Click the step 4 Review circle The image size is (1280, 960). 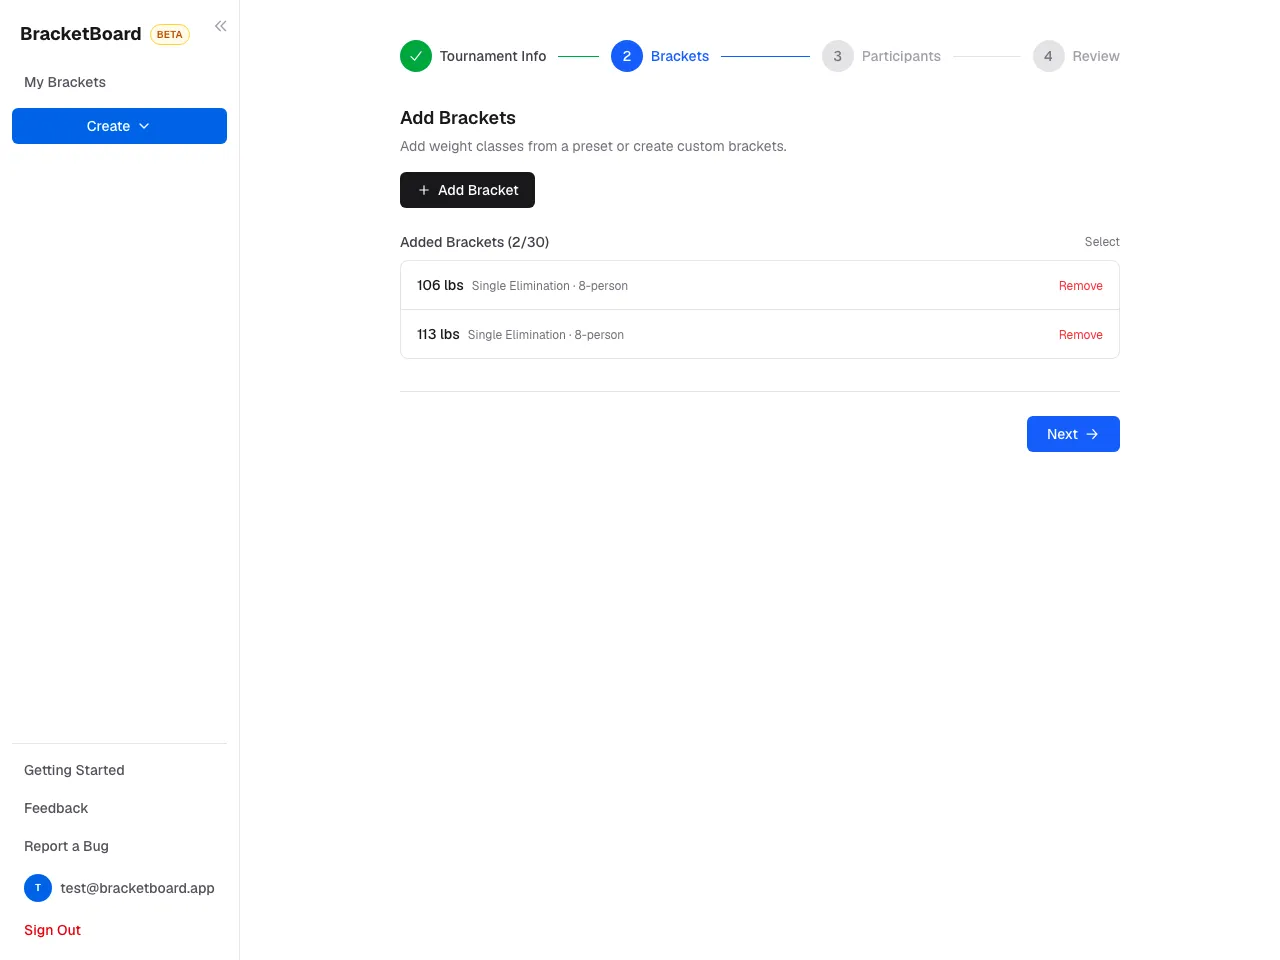coord(1048,56)
